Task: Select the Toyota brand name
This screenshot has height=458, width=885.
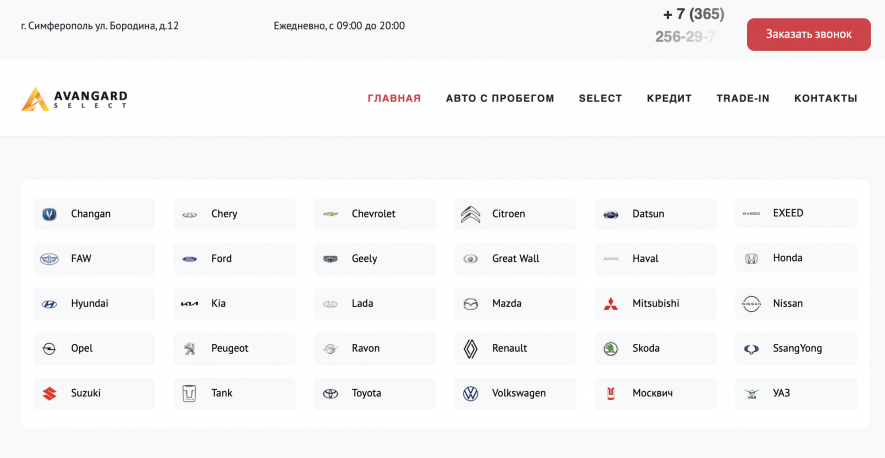Action: pos(366,393)
